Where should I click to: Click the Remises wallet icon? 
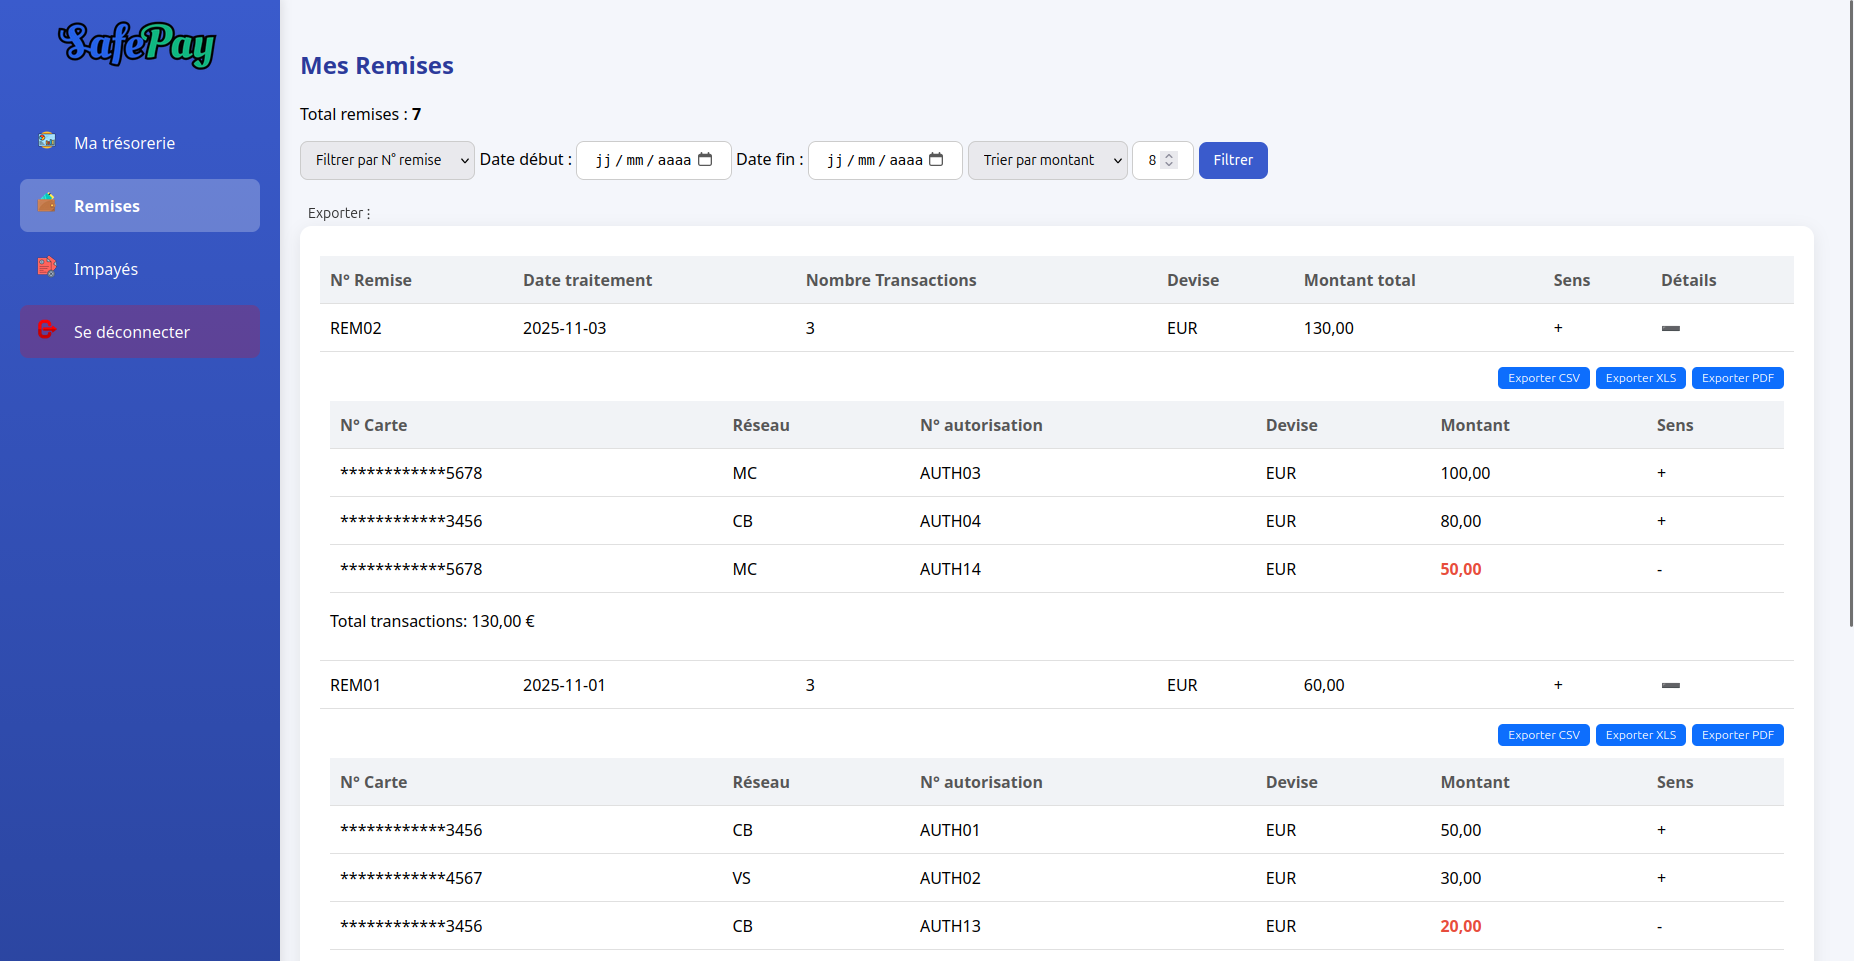coord(47,204)
